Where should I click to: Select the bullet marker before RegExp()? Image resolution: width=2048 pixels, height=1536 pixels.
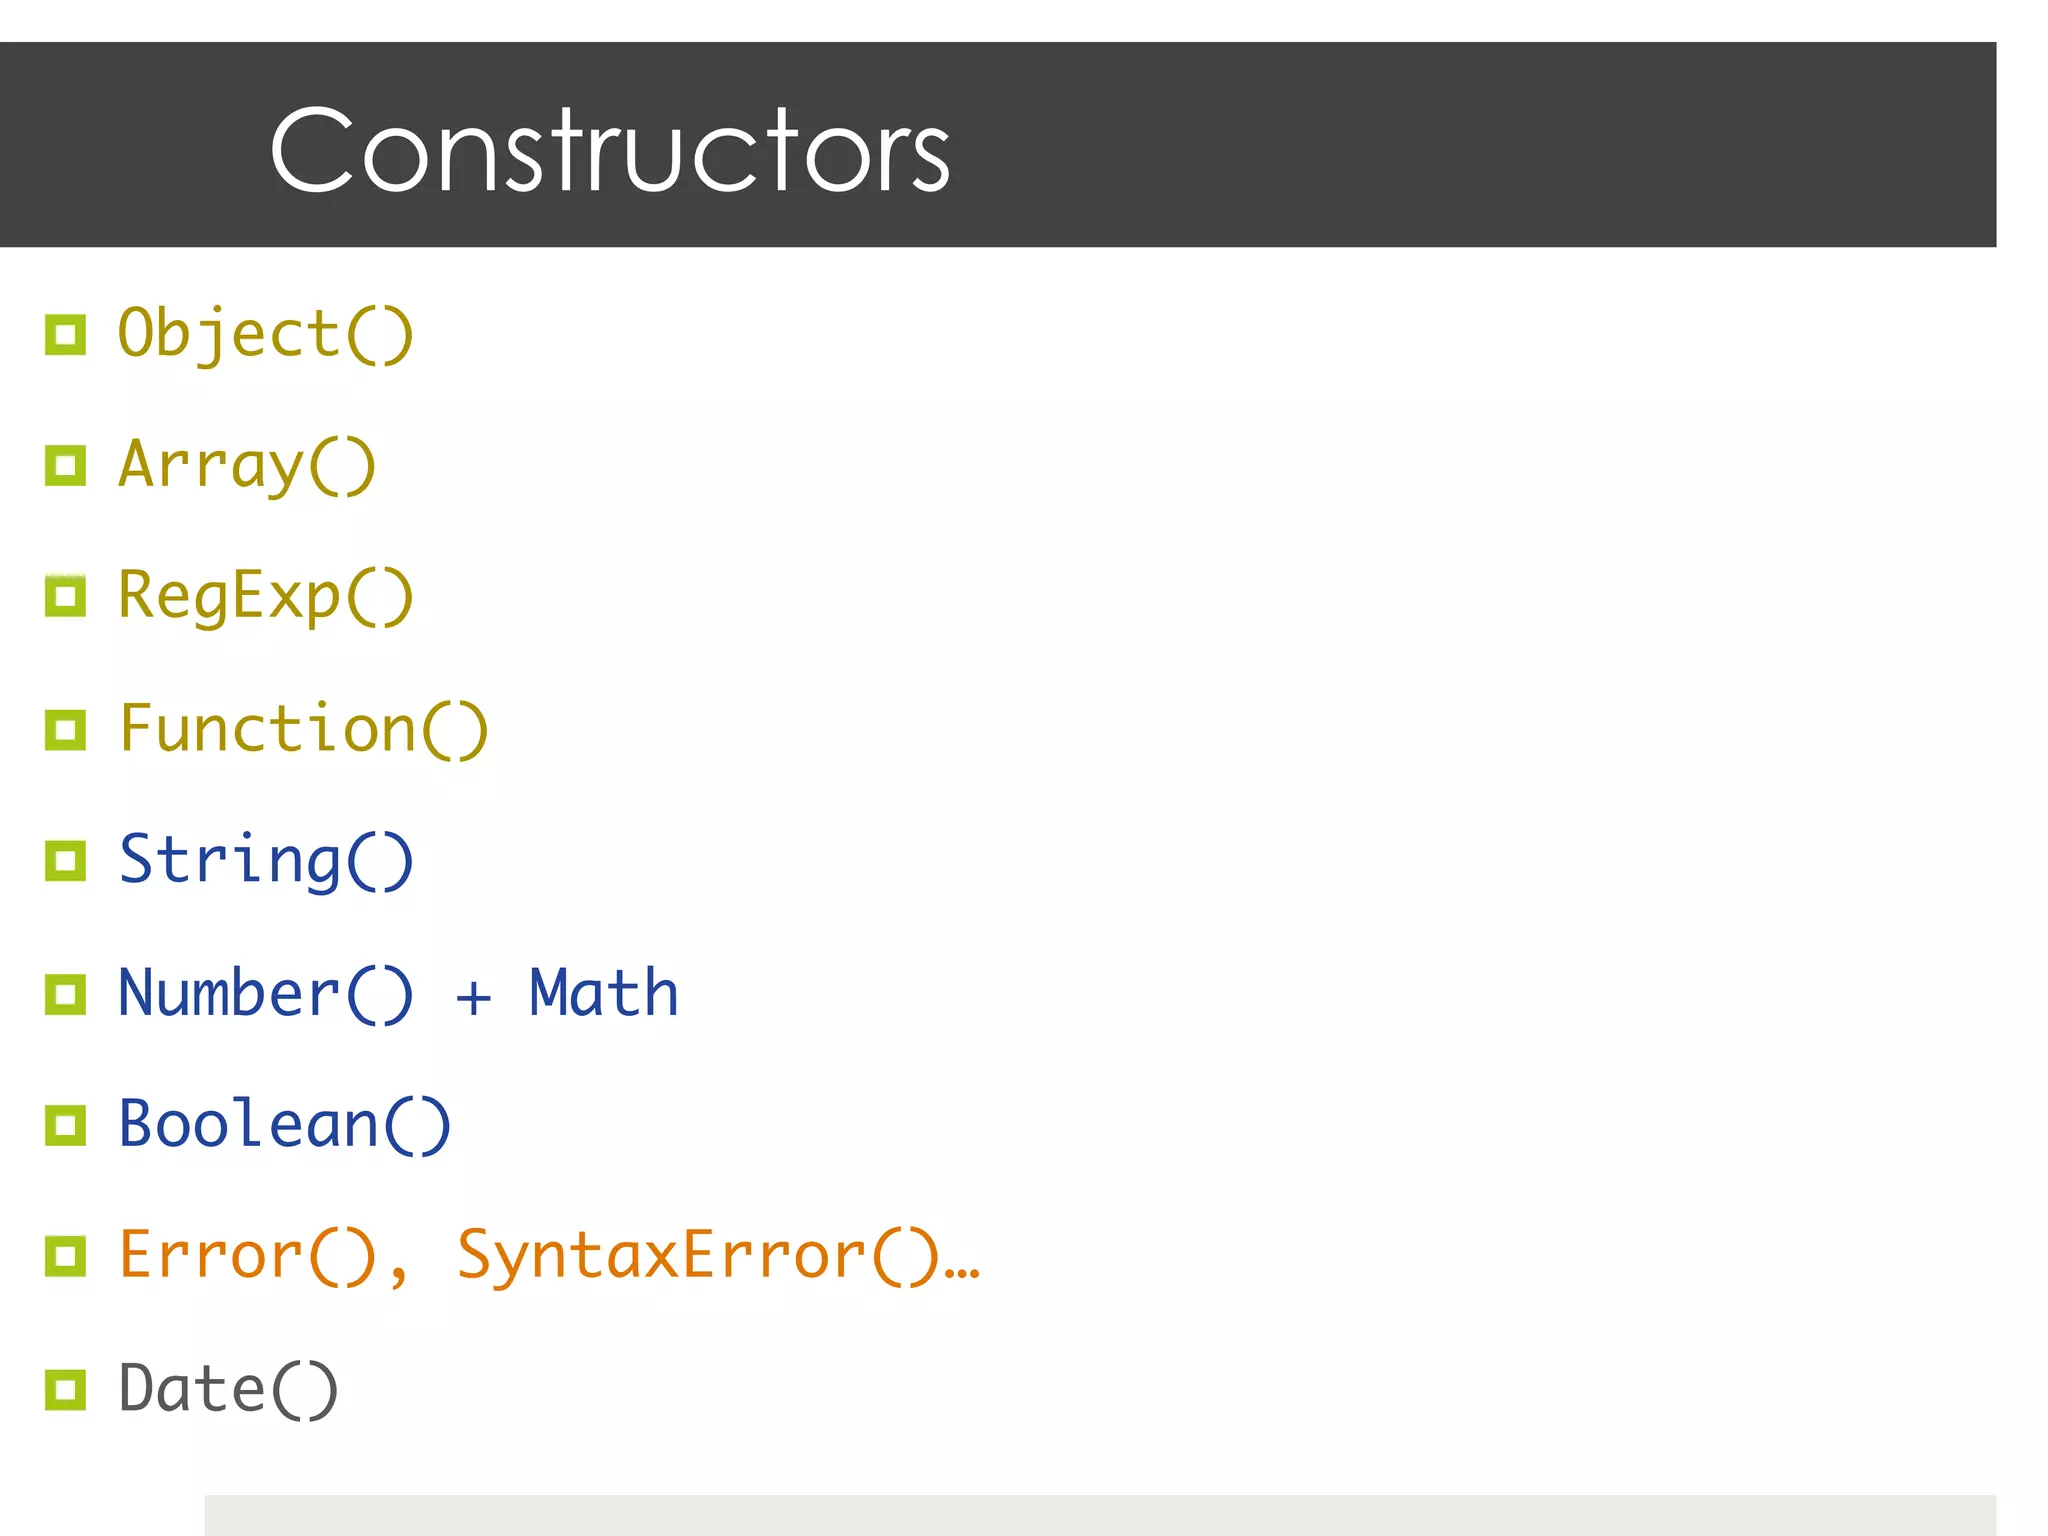(66, 597)
